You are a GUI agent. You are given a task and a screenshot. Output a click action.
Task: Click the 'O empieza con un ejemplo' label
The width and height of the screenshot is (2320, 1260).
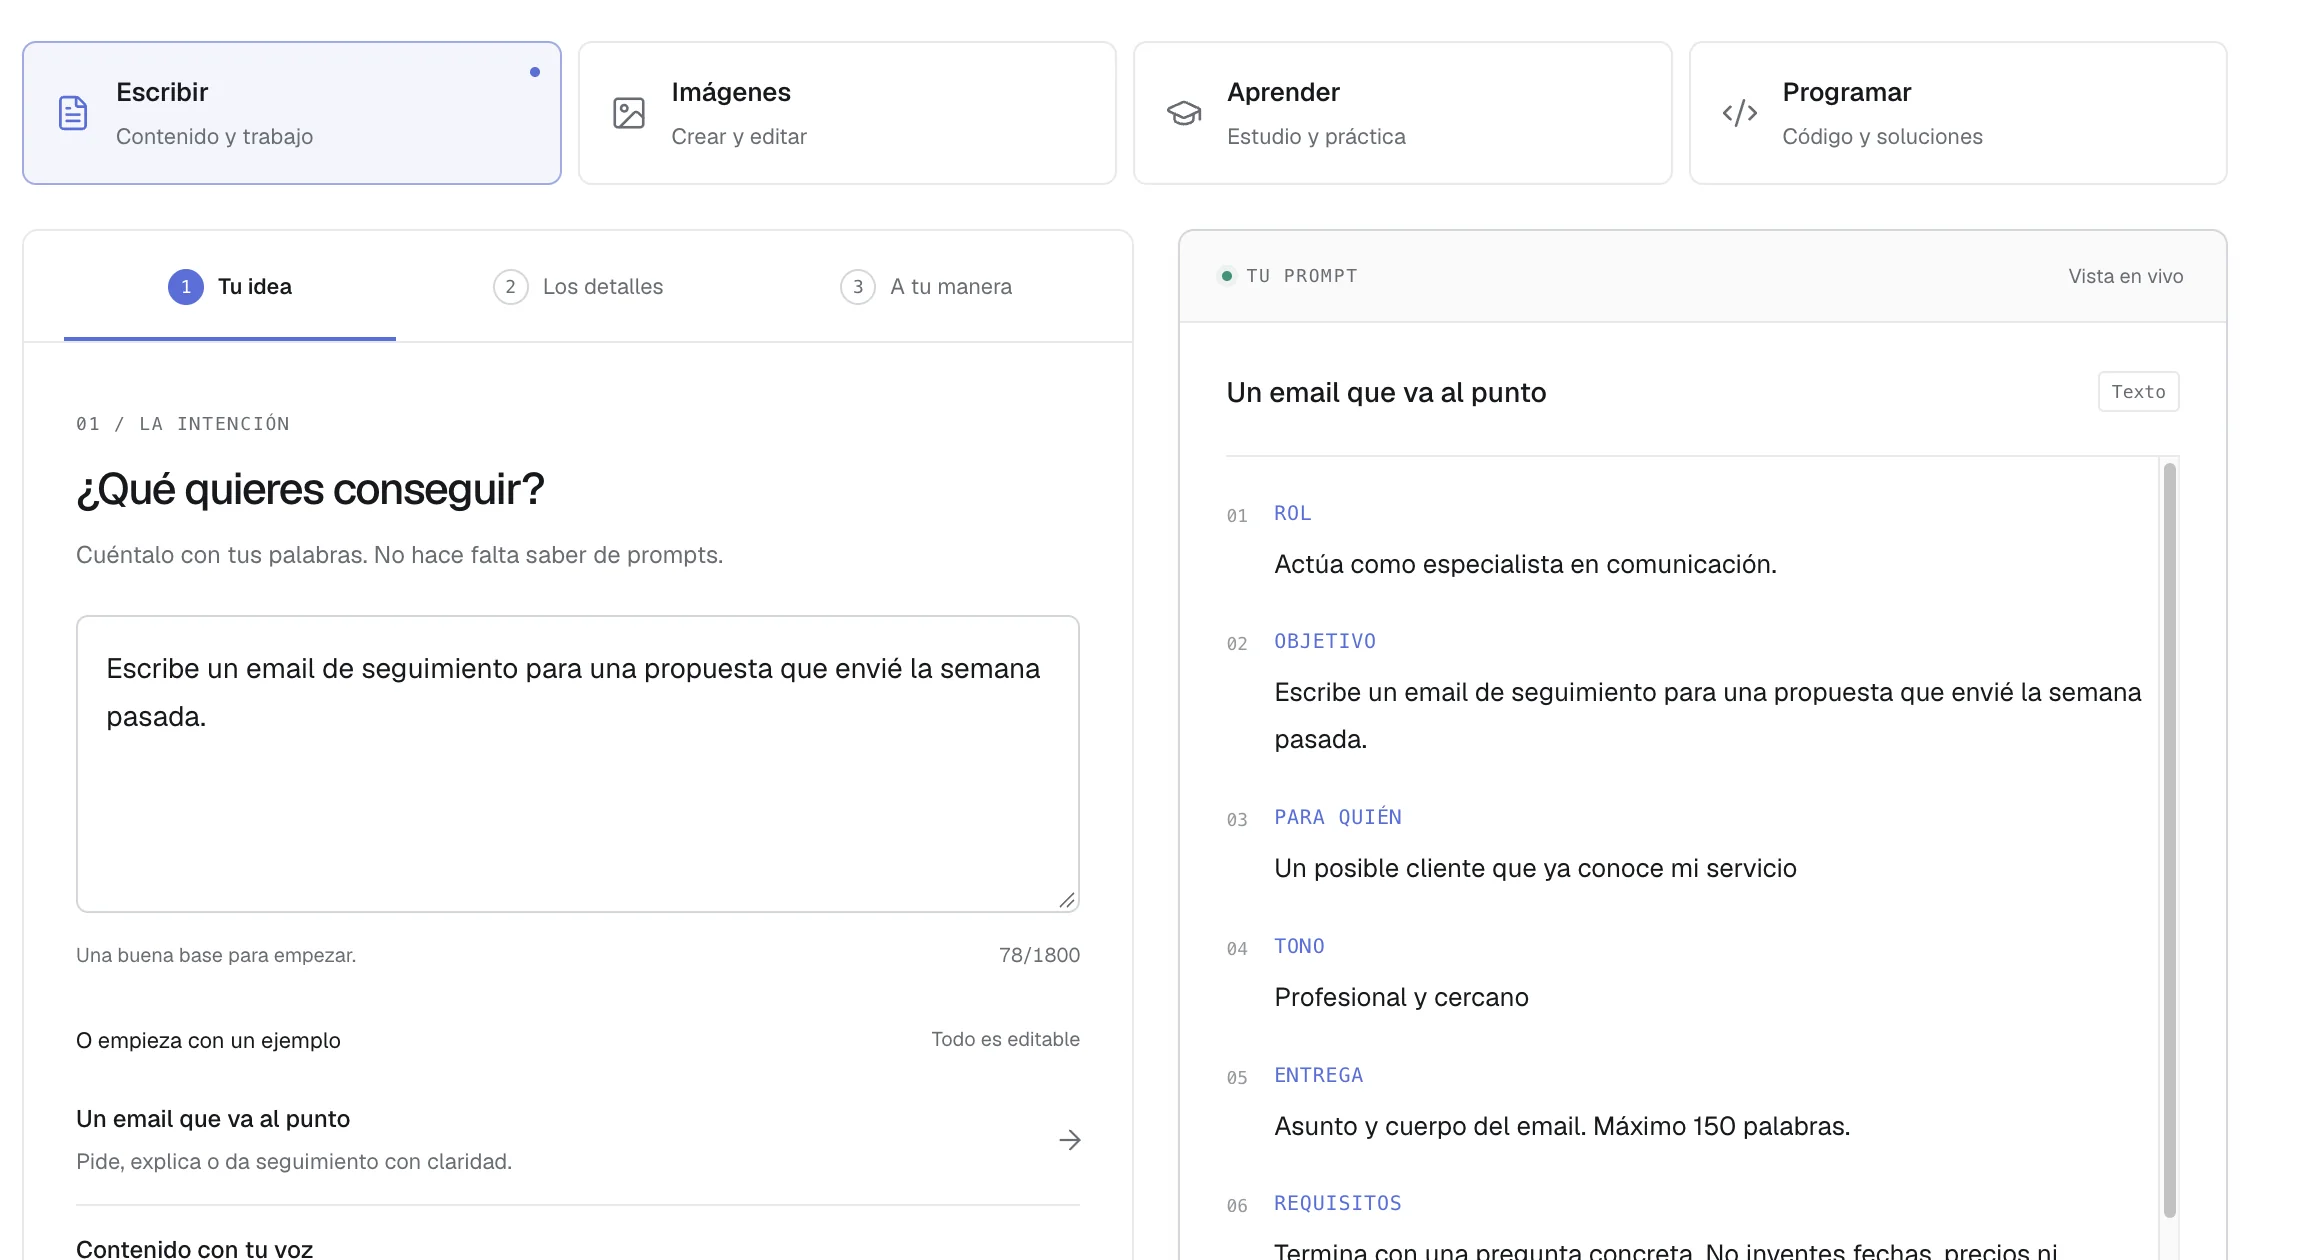pyautogui.click(x=208, y=1040)
